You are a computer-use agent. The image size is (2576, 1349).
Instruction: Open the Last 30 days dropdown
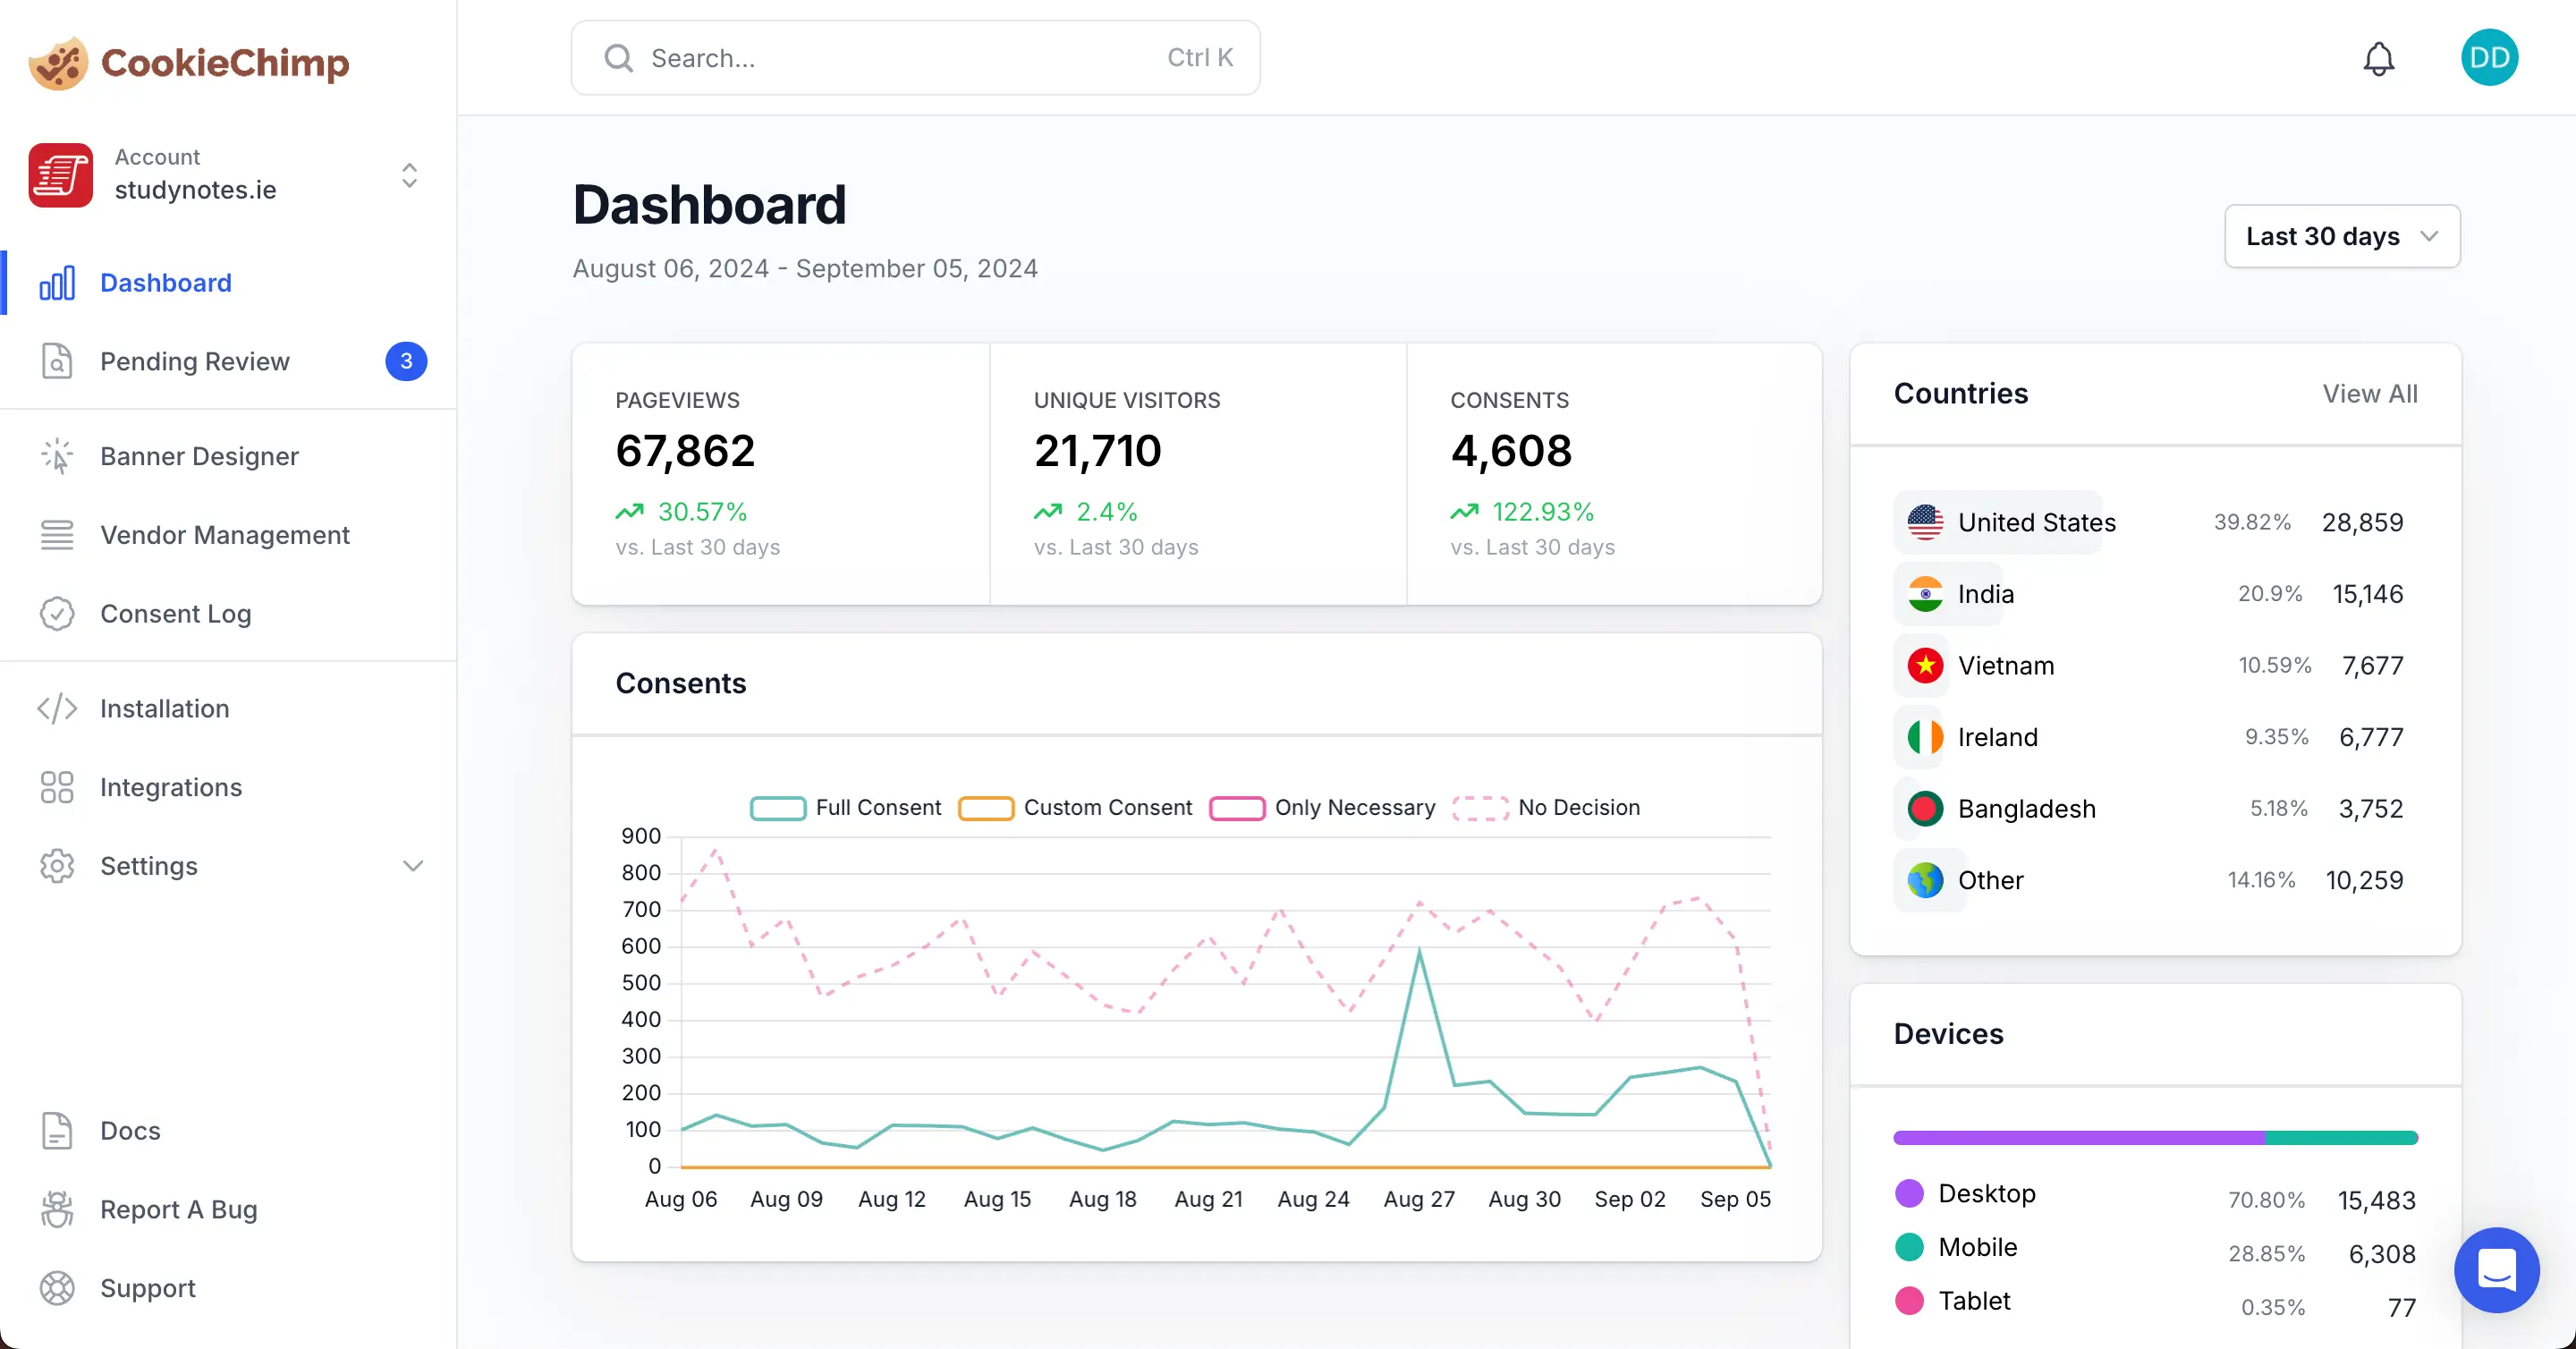tap(2341, 236)
